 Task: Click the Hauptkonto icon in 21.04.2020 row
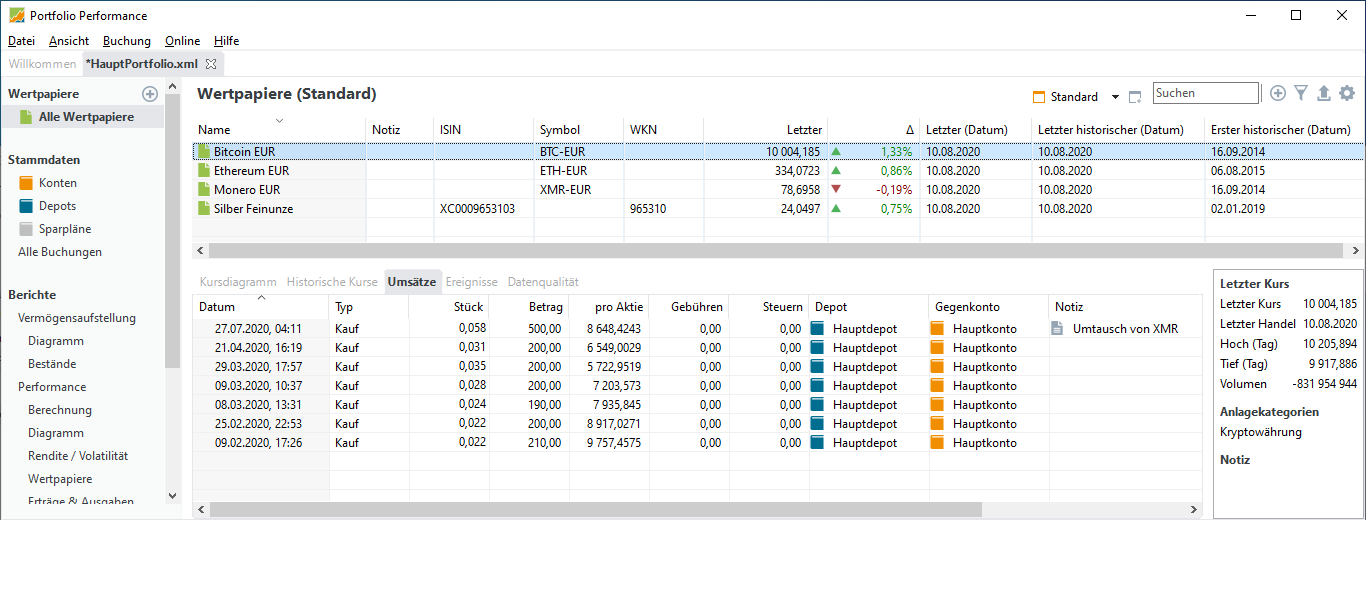click(x=937, y=348)
